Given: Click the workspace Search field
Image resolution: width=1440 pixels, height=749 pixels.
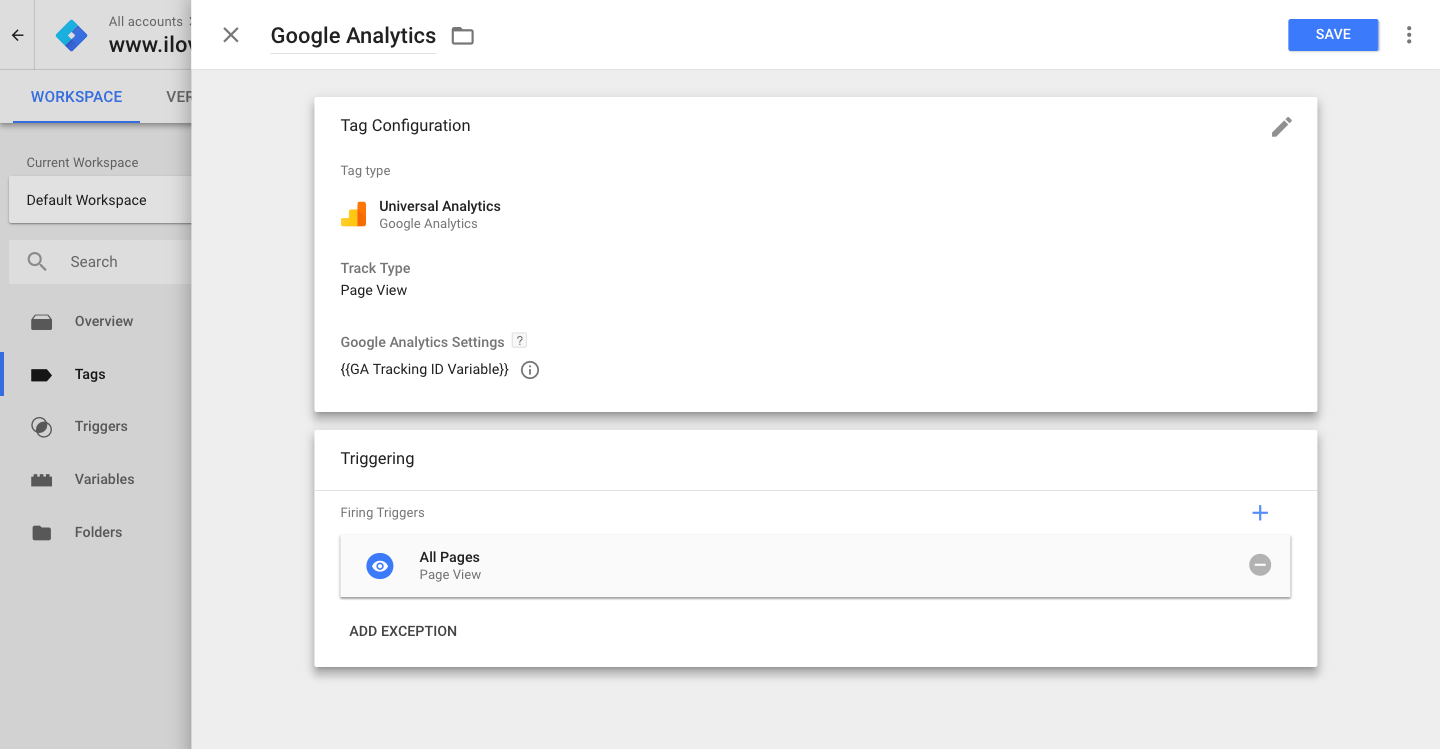Looking at the screenshot, I should 110,262.
